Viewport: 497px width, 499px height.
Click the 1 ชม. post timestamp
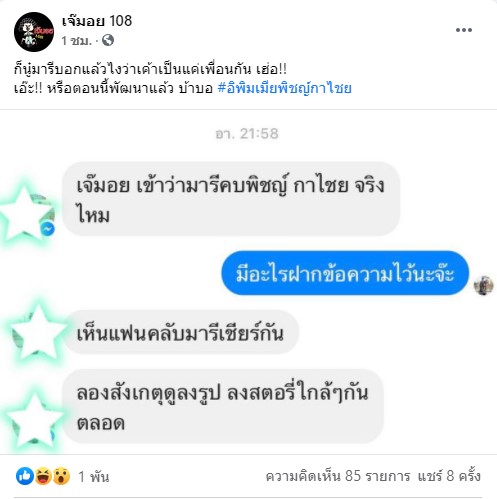click(76, 41)
